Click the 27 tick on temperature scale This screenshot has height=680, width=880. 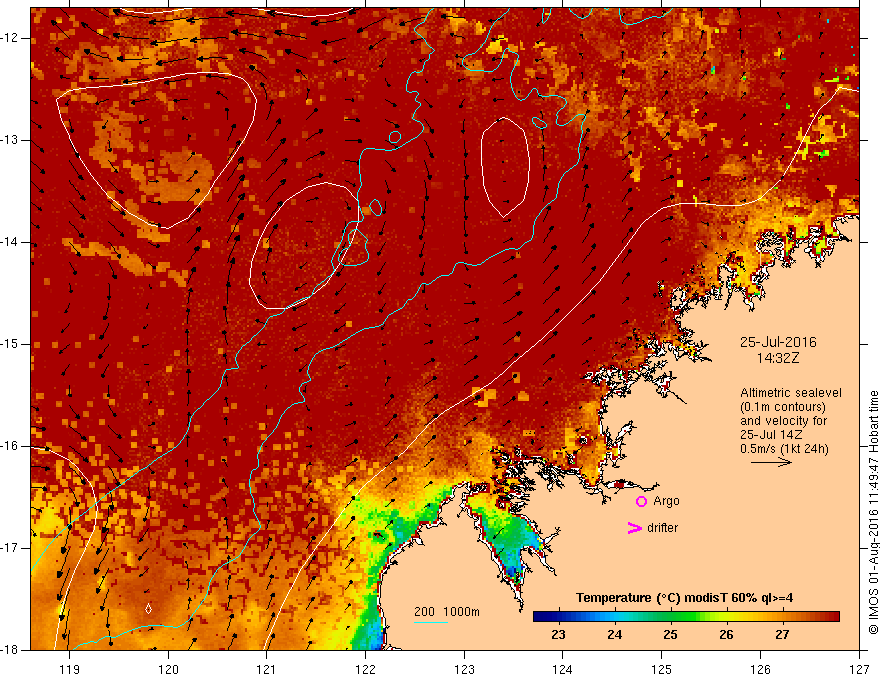pos(782,635)
